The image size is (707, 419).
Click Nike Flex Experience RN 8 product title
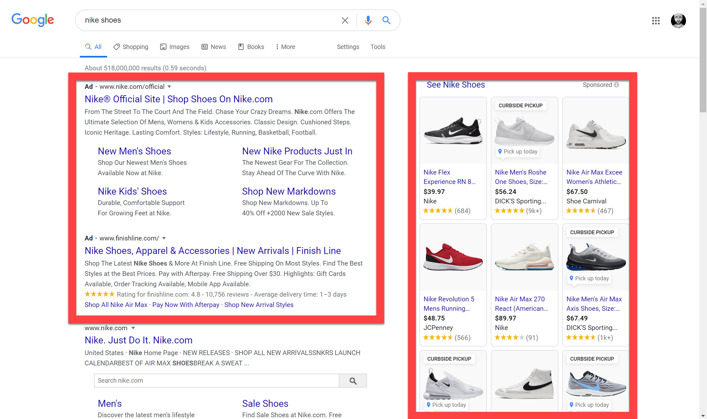449,177
